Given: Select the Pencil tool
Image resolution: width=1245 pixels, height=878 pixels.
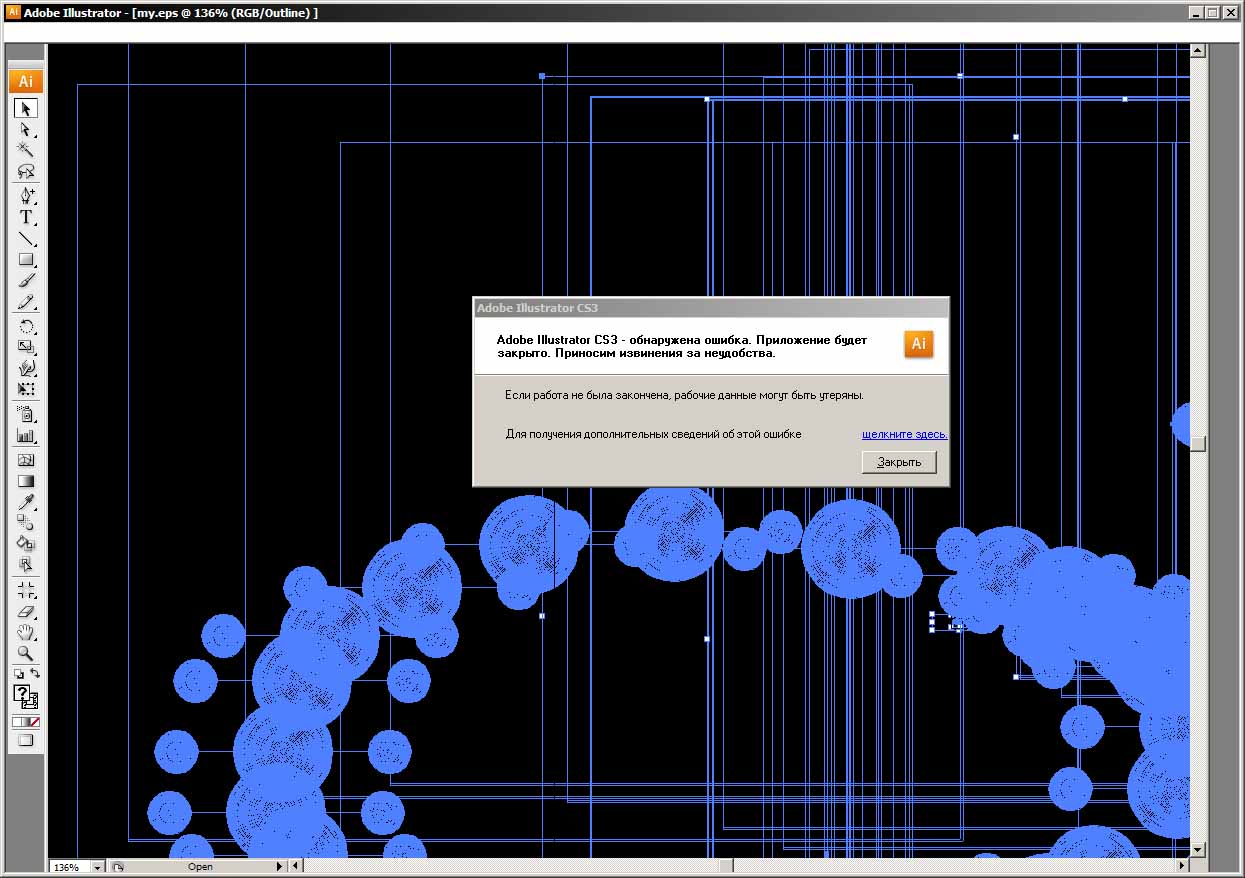Looking at the screenshot, I should pos(26,302).
